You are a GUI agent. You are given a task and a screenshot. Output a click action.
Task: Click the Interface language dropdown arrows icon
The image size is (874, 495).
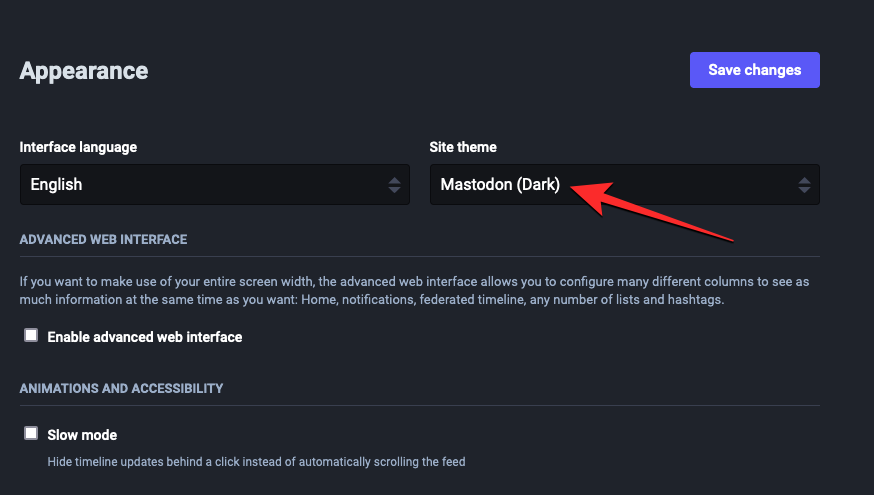394,185
